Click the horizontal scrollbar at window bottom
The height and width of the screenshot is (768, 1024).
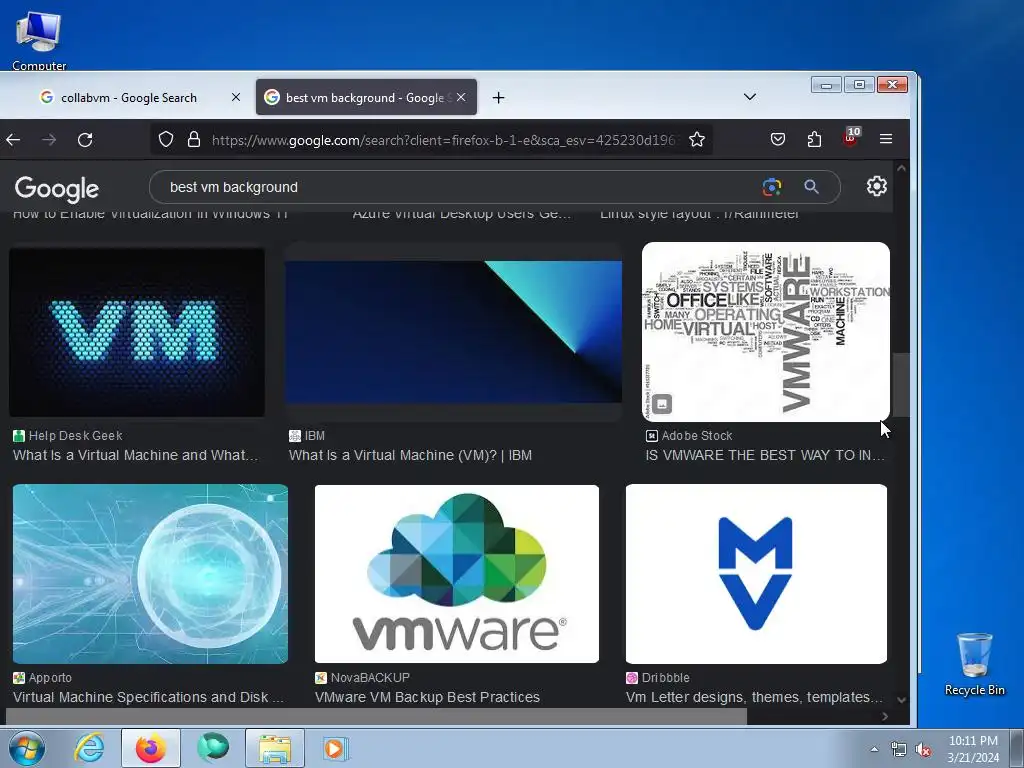[374, 716]
